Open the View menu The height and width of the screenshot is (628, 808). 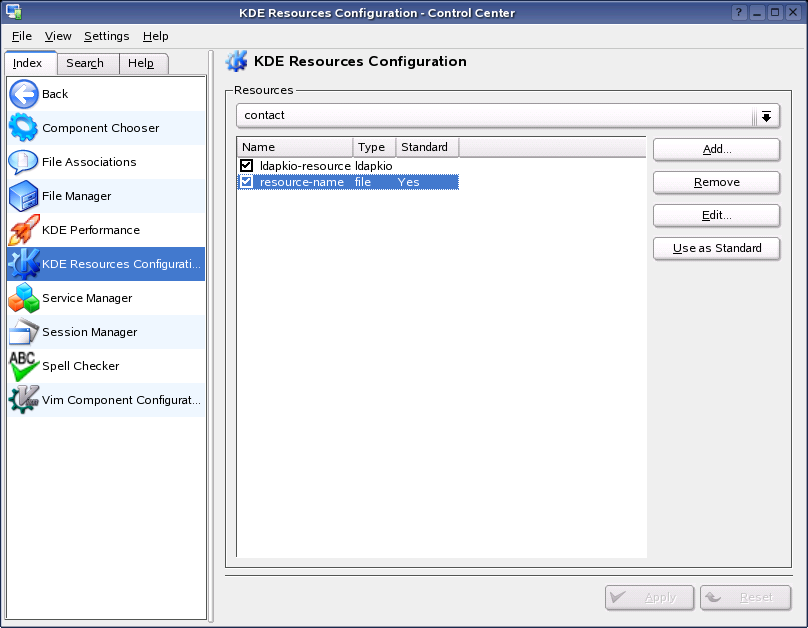tap(58, 36)
